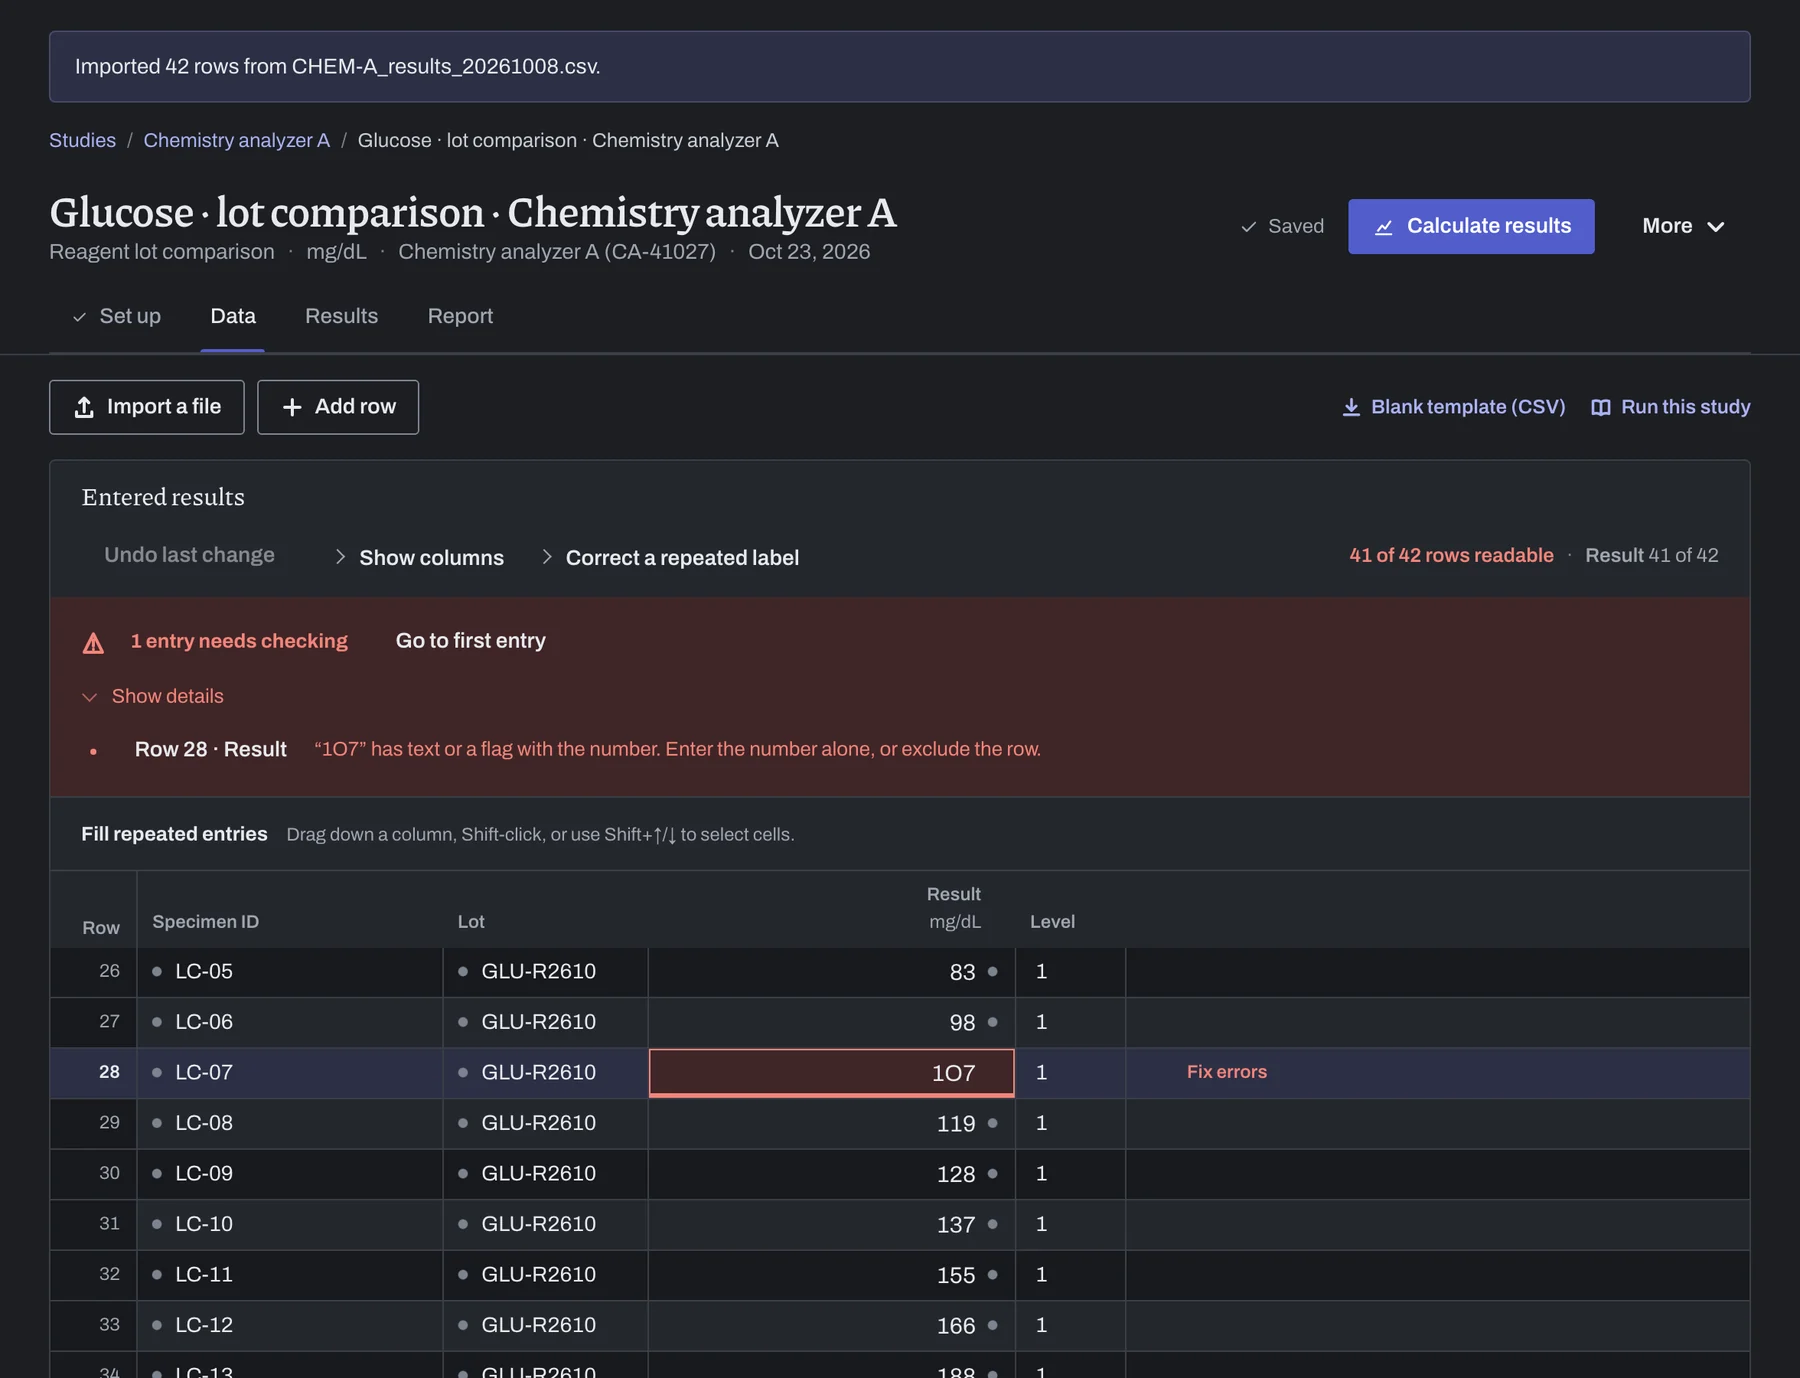Click row number 30
Screen dimensions: 1800x1378
tap(109, 1173)
